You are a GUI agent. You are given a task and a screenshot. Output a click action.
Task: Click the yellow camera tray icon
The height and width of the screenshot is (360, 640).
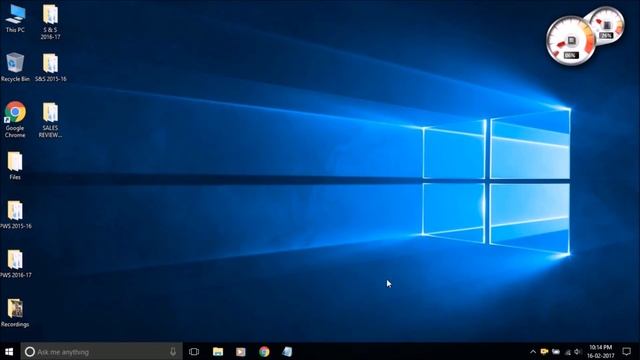pos(544,352)
